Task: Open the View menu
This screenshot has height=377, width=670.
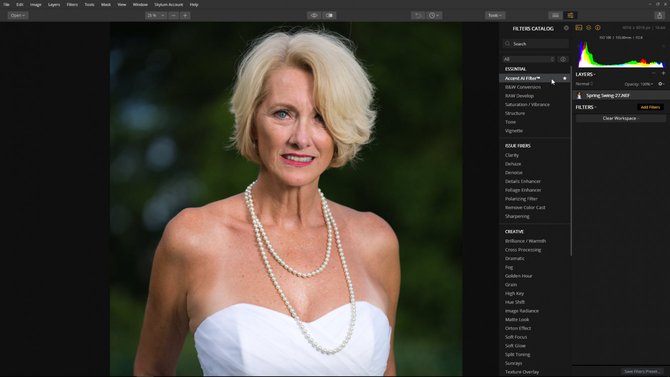Action: [x=122, y=5]
